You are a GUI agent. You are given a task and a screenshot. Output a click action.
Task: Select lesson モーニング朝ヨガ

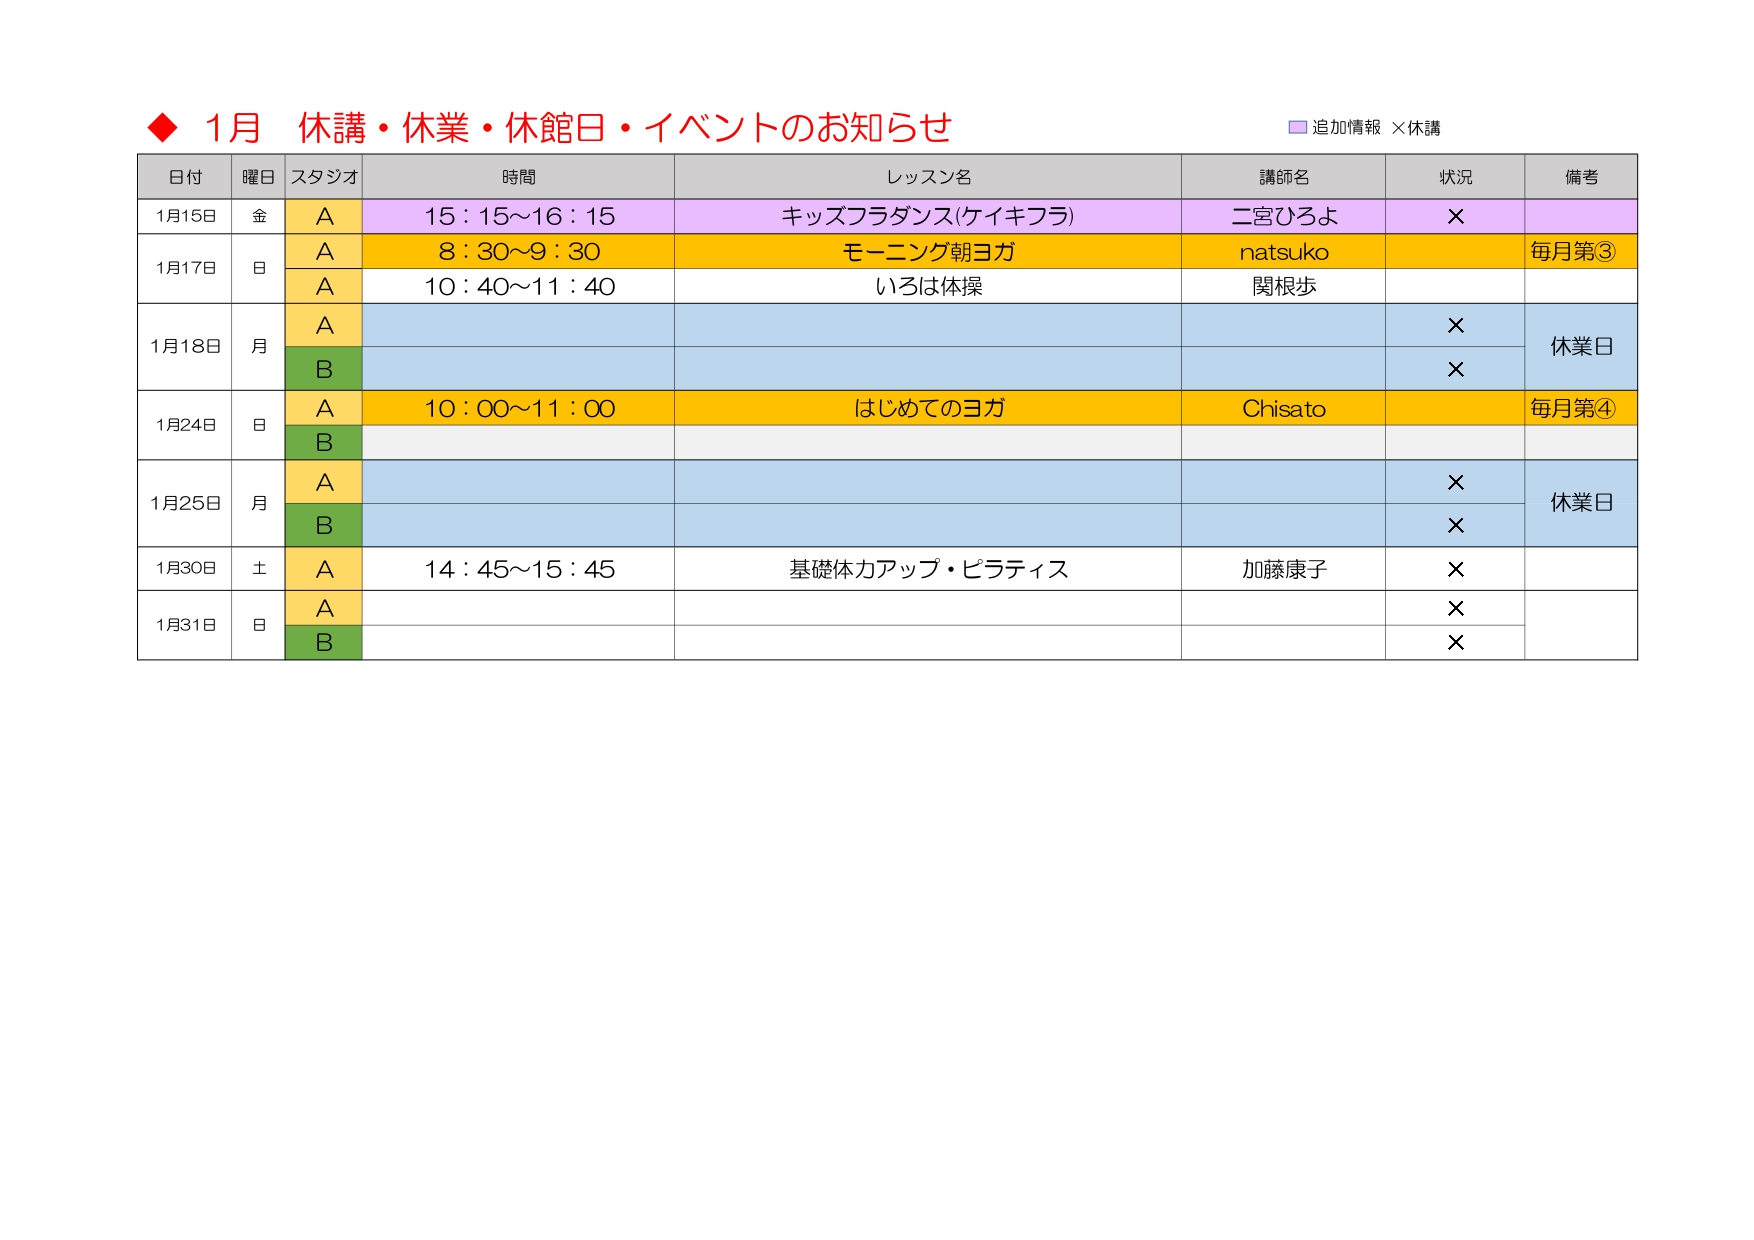[x=928, y=251]
